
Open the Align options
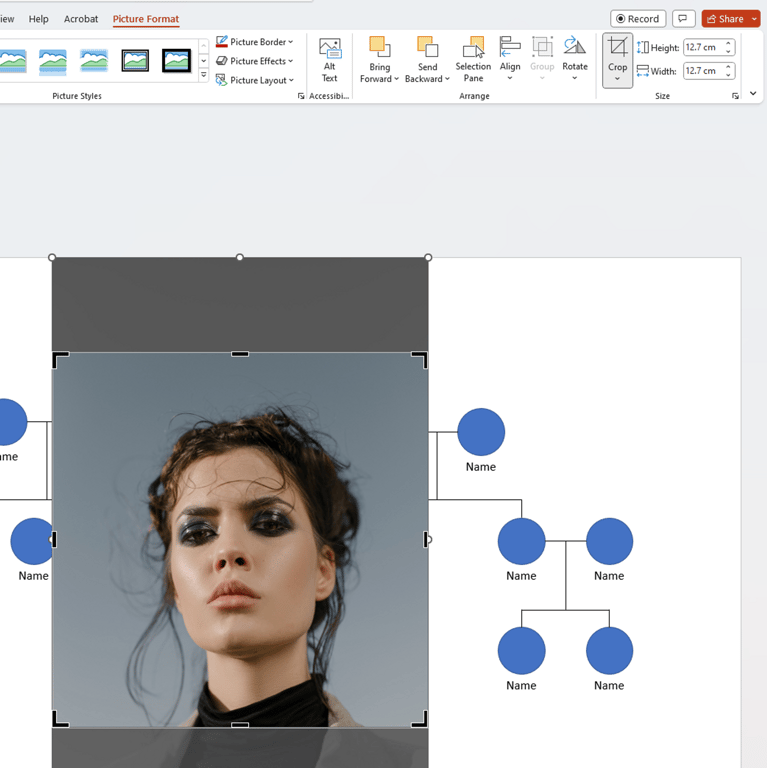coord(510,59)
